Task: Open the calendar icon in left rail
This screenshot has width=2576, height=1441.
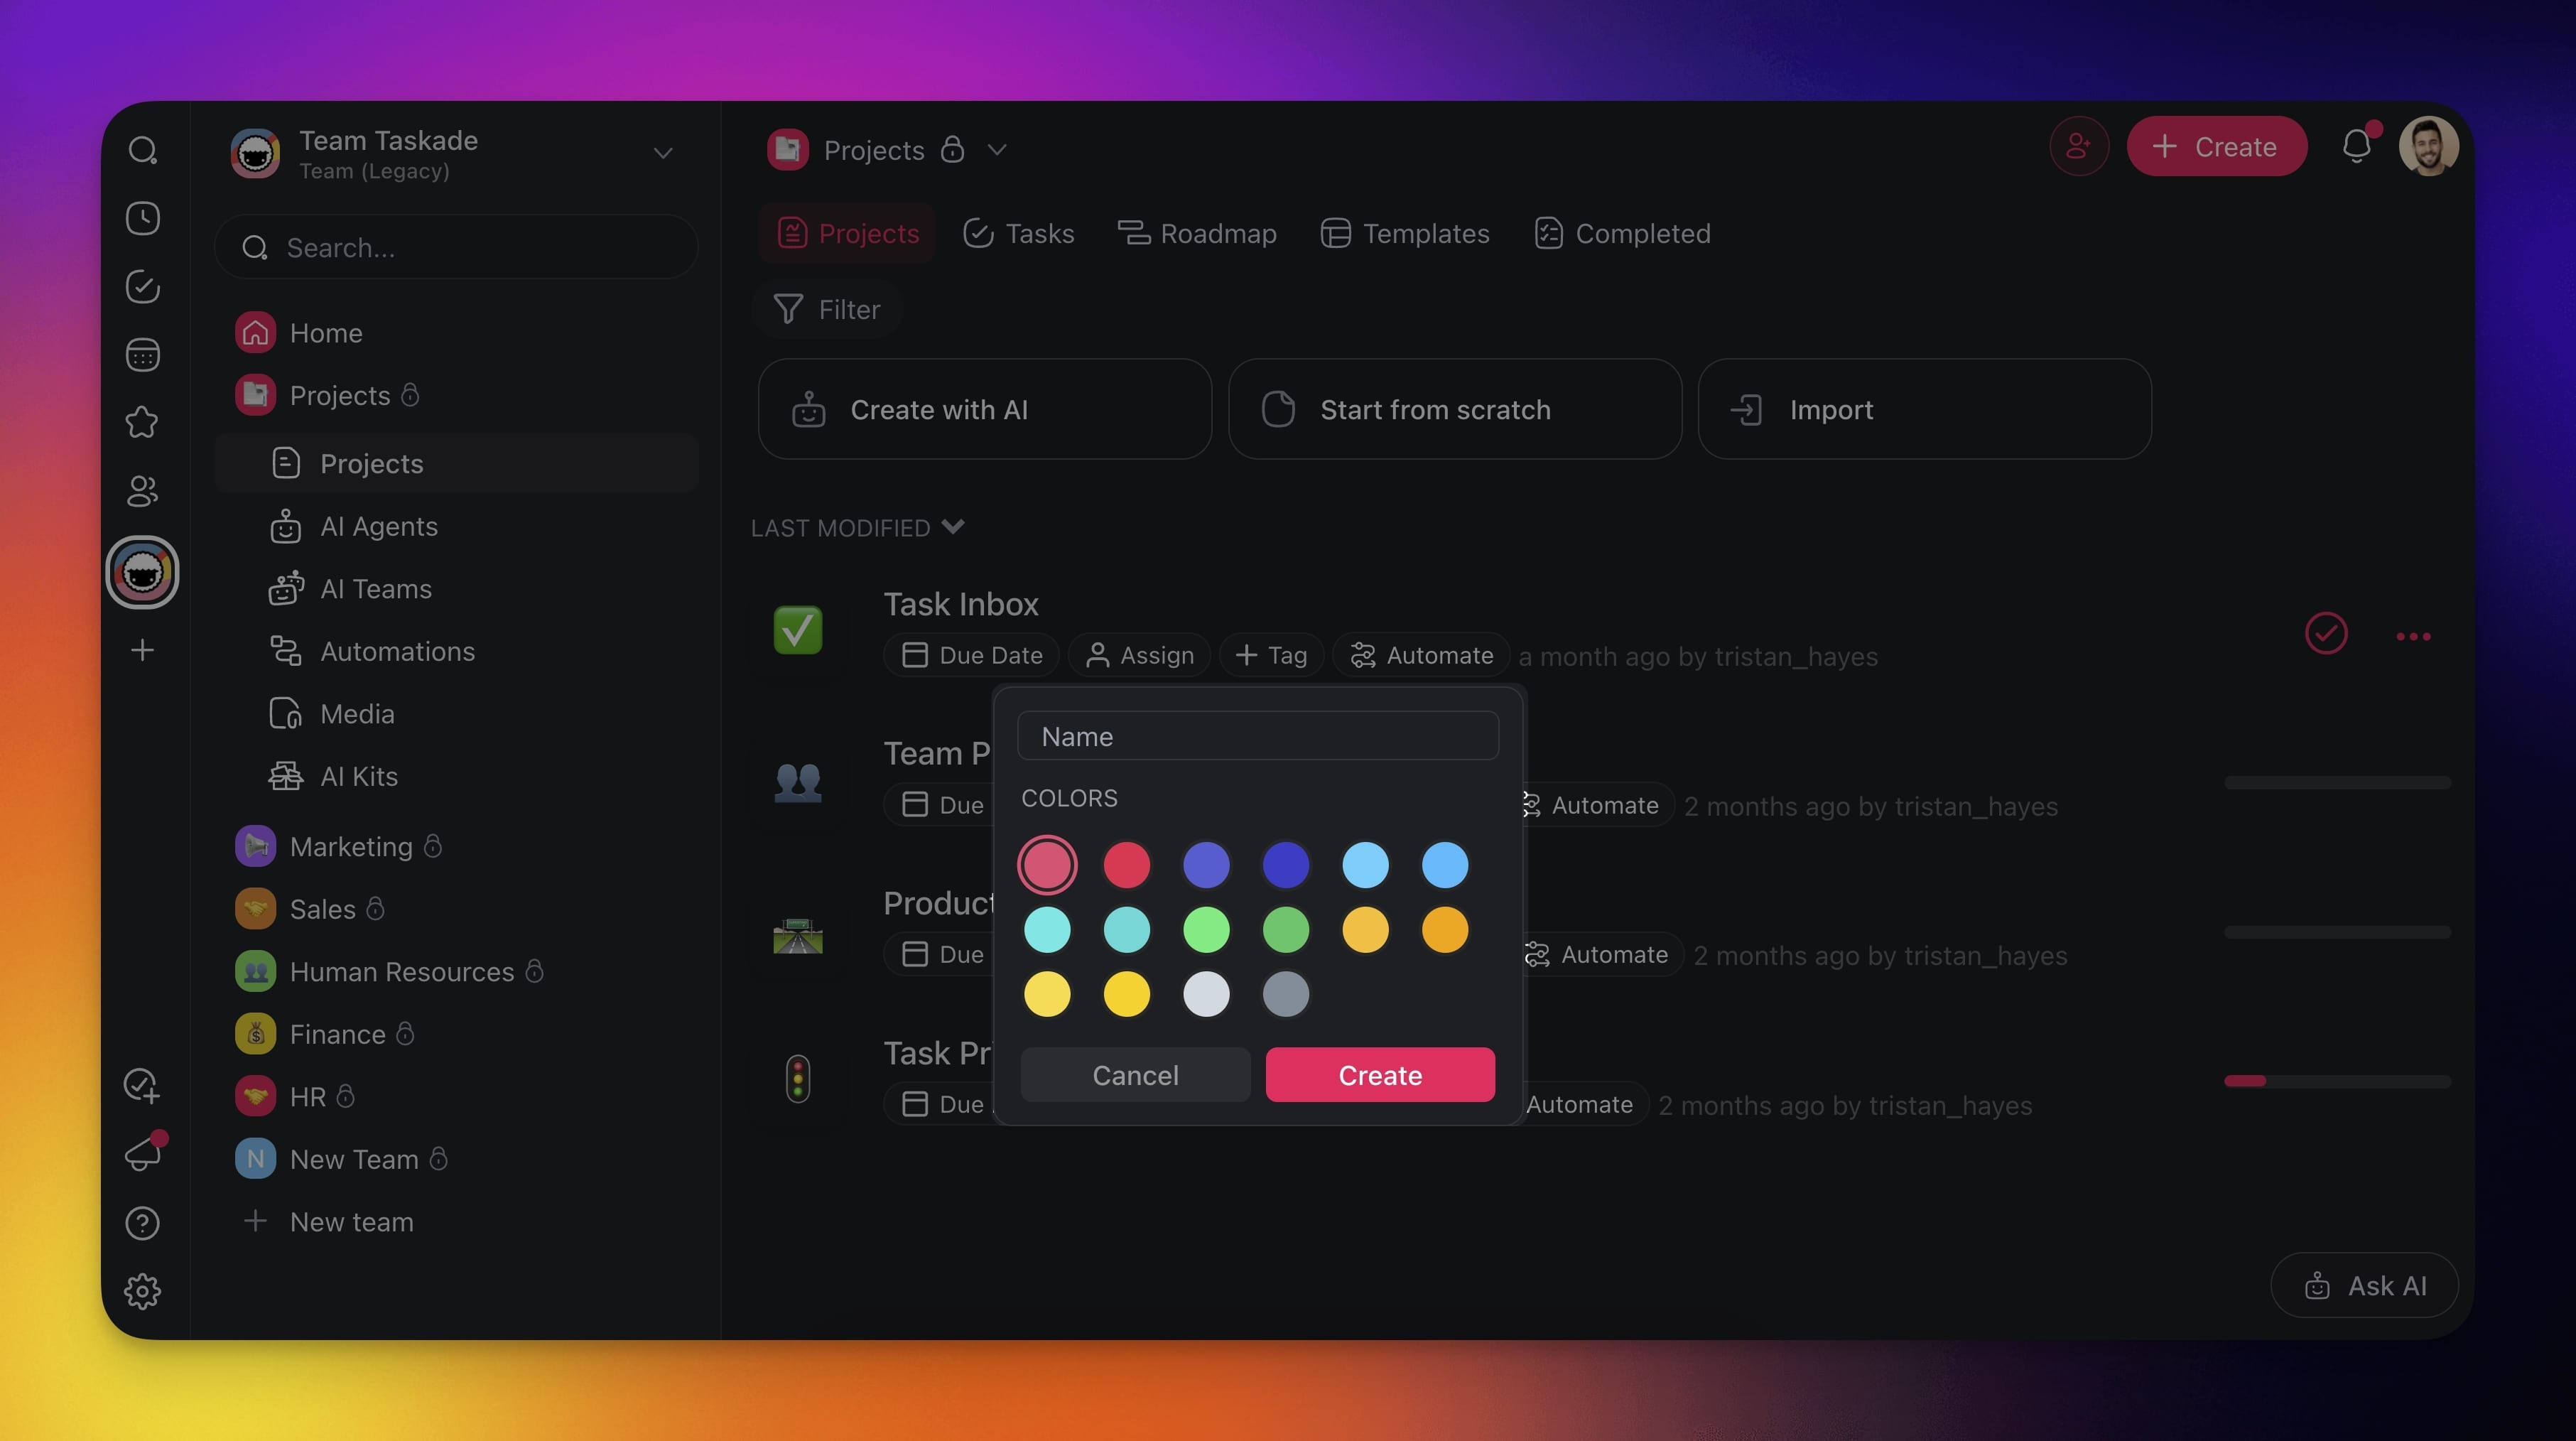Action: coord(142,355)
